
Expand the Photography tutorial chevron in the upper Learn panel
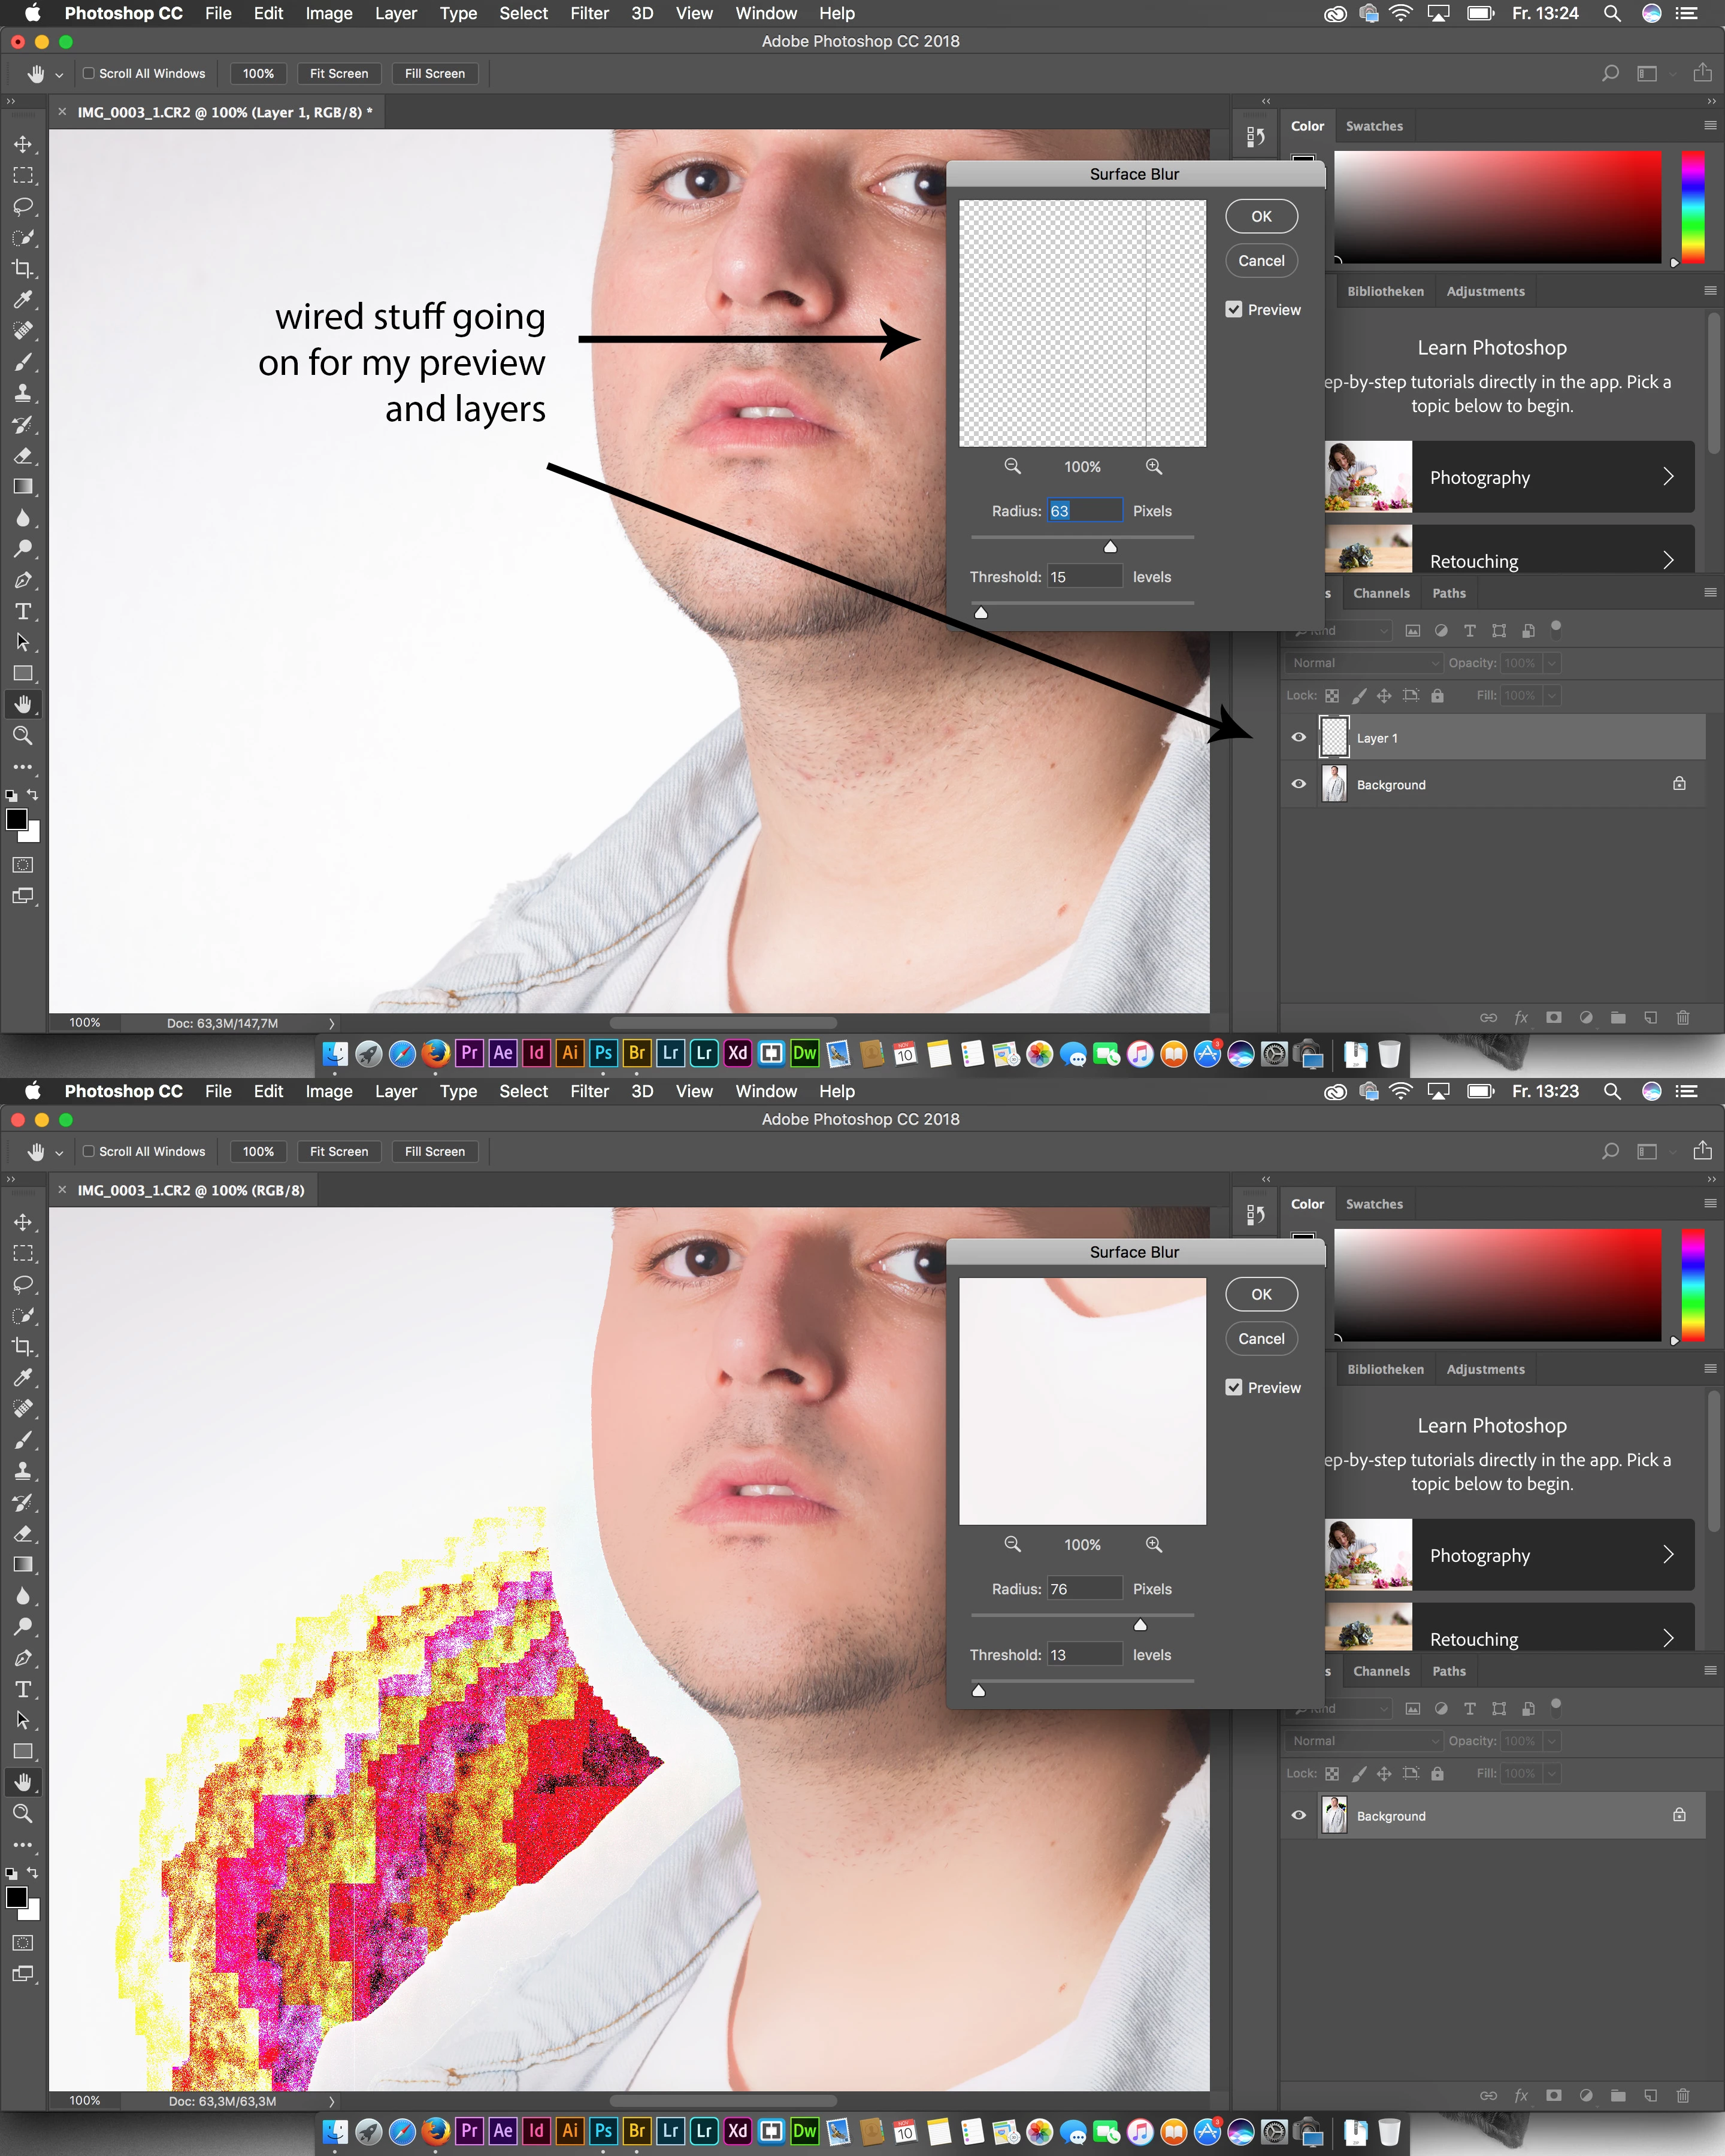coord(1667,477)
